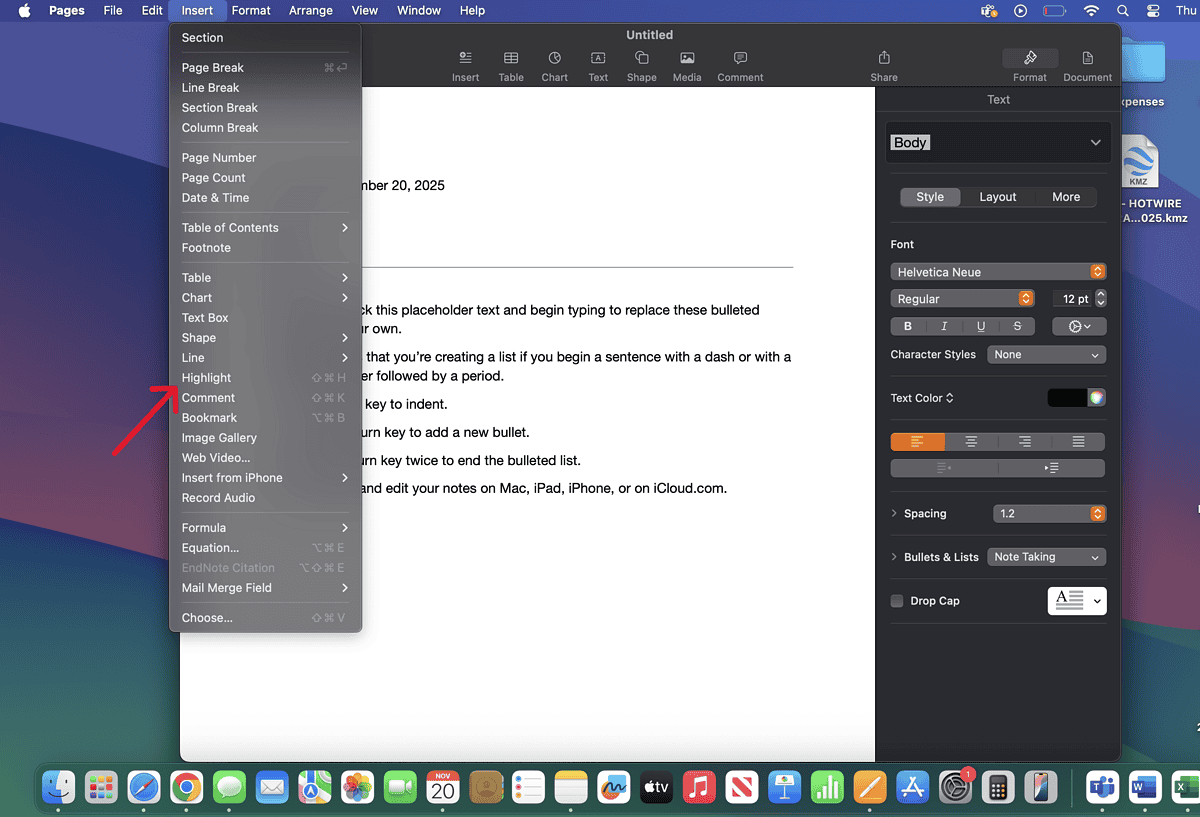Open Google Chrome from the Dock
This screenshot has height=817, width=1200.
[185, 788]
